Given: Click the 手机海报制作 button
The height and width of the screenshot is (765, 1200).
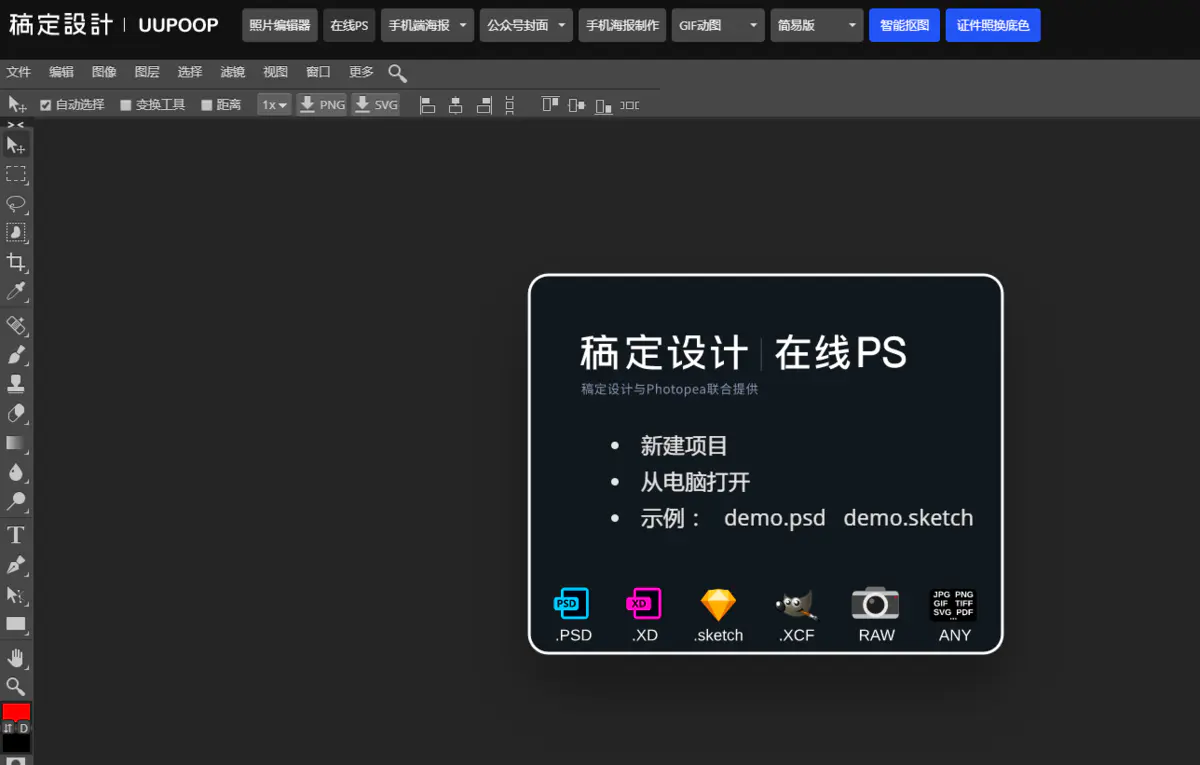Looking at the screenshot, I should coord(622,25).
